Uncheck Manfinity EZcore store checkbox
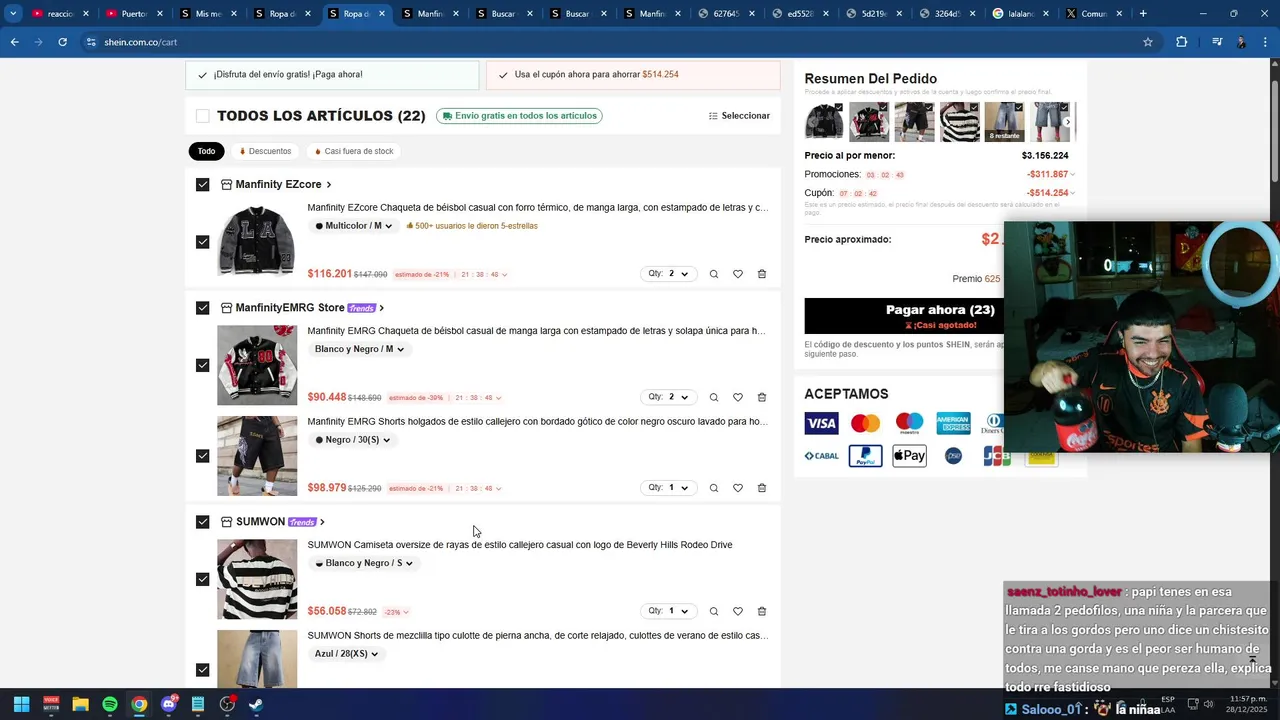This screenshot has height=720, width=1280. tap(203, 185)
